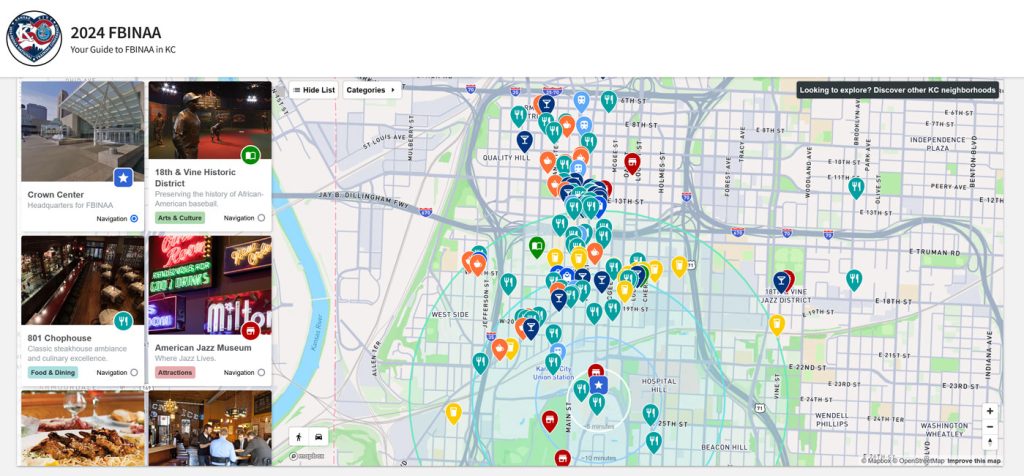1024x476 pixels.
Task: Click the Arts & Culture category tag
Action: point(178,218)
